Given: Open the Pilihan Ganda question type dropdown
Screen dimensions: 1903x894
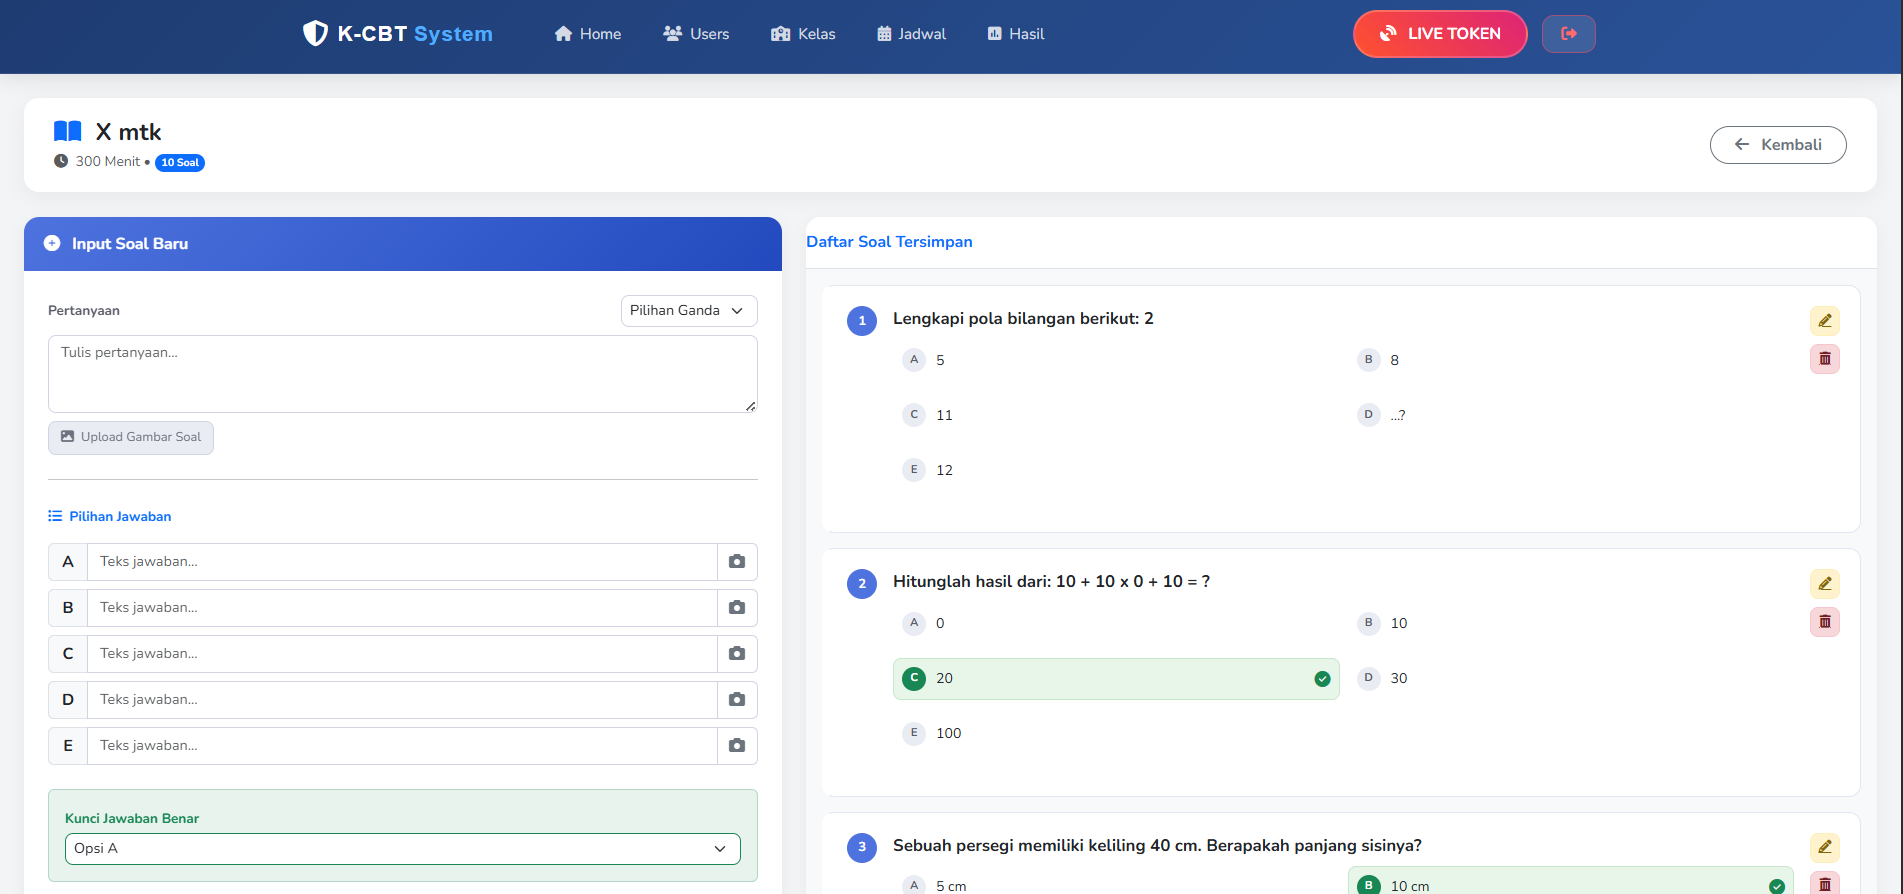Looking at the screenshot, I should tap(688, 311).
